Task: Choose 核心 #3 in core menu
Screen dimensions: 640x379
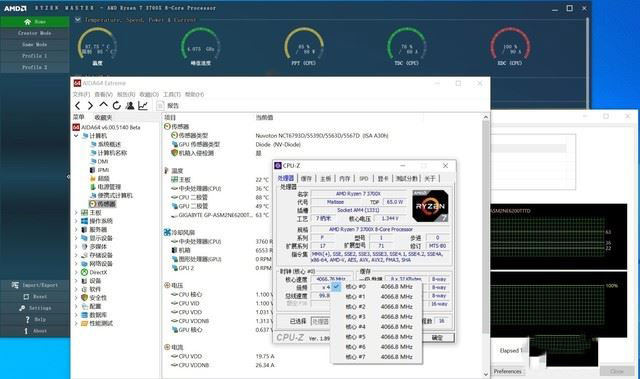Action: pyautogui.click(x=376, y=317)
